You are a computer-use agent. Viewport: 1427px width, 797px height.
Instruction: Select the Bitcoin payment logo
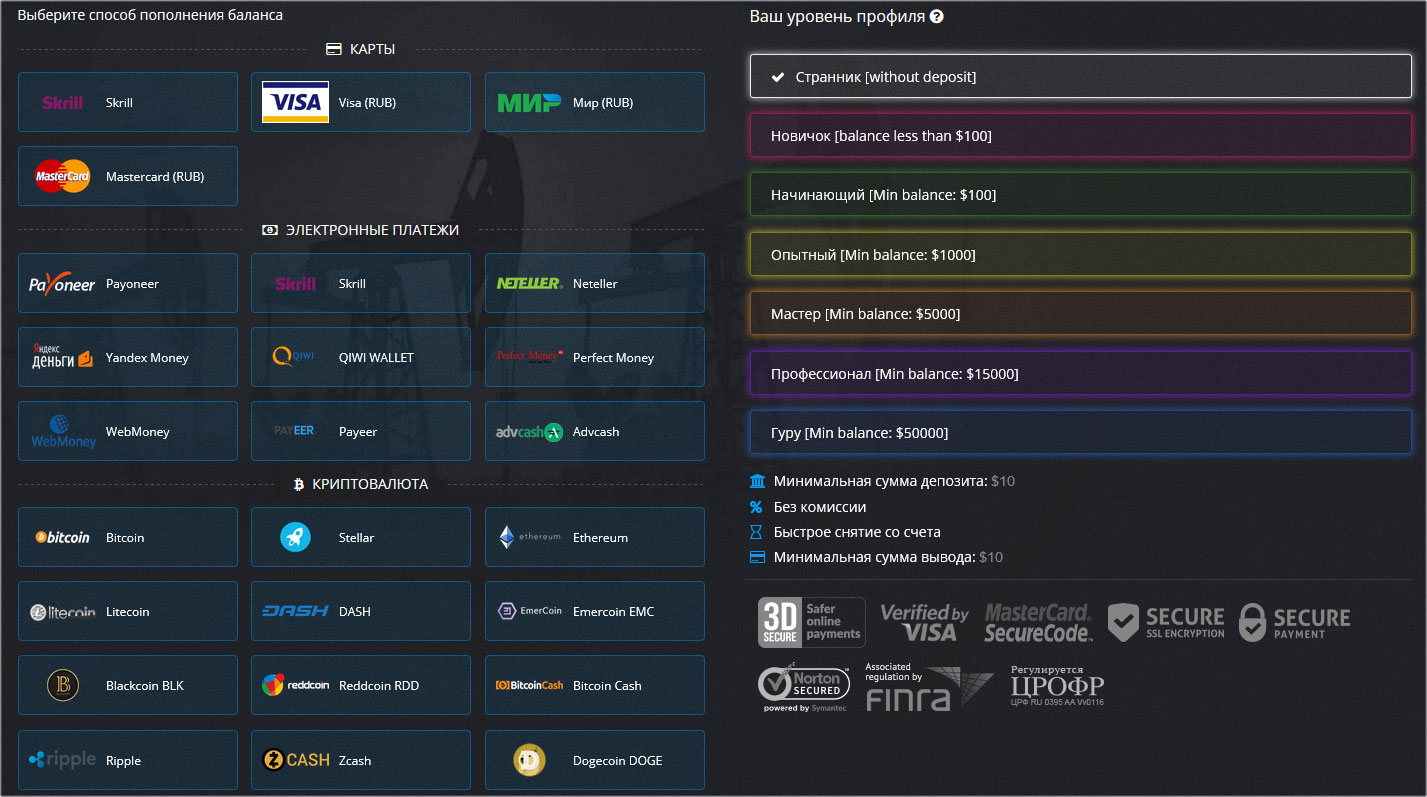[62, 537]
